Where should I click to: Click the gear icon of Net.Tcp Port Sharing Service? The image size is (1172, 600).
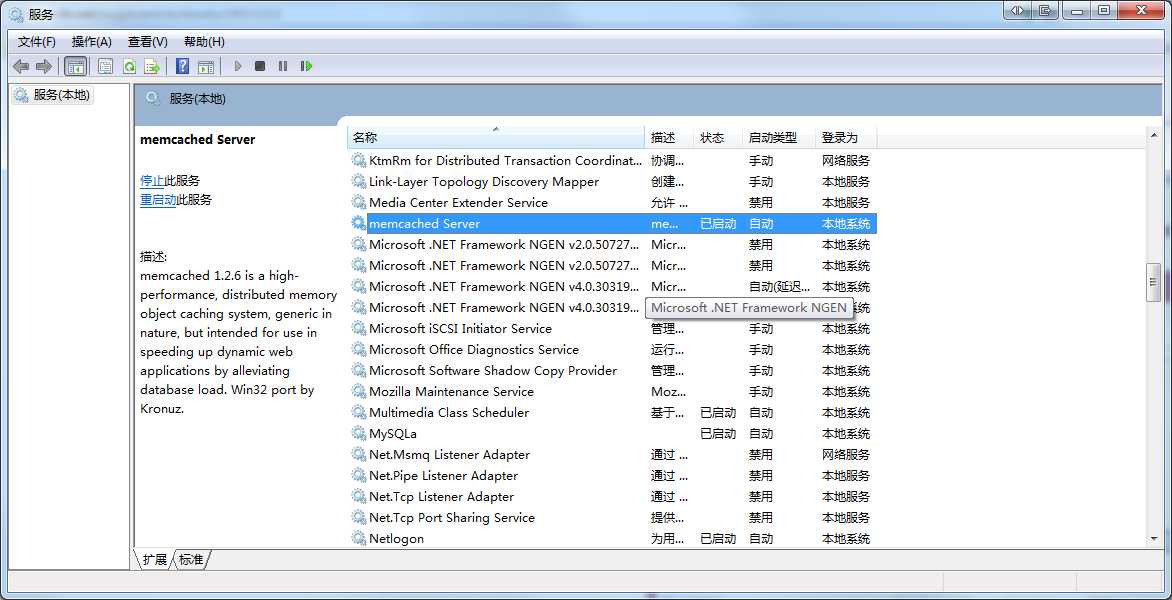(x=359, y=518)
